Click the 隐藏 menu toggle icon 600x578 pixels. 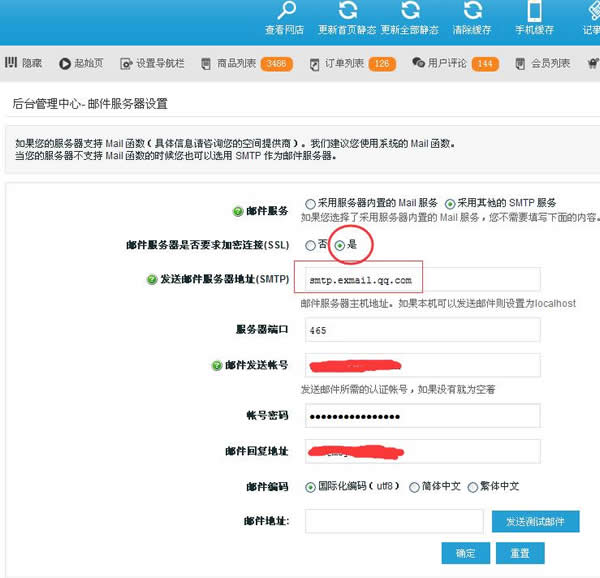coord(11,62)
